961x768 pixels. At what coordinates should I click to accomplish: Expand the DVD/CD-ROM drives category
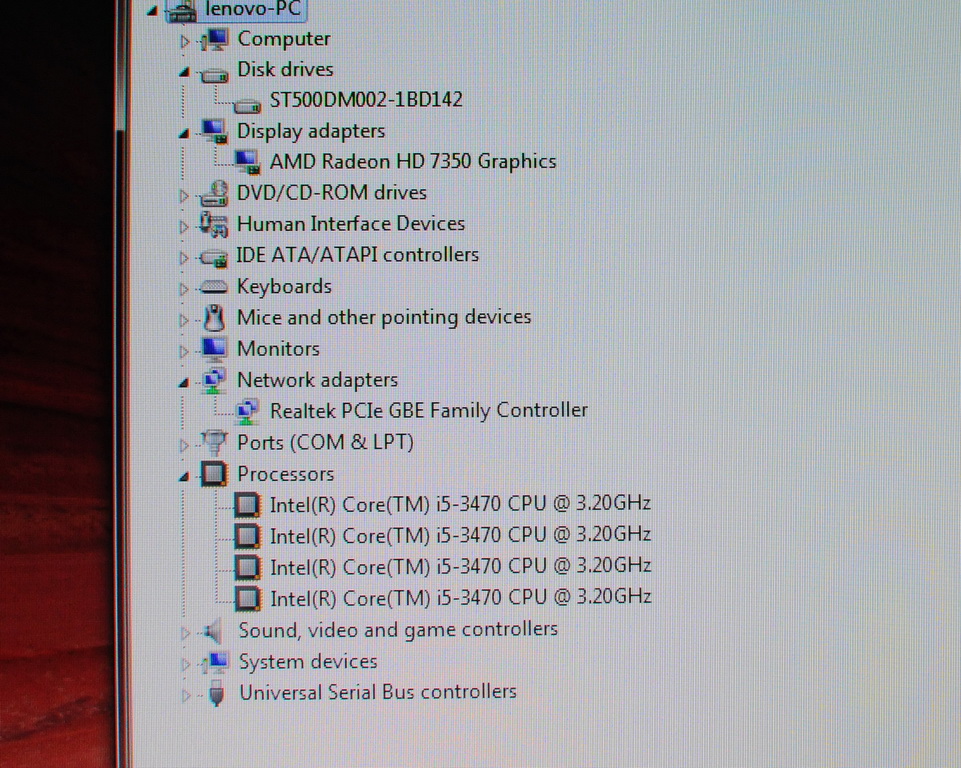(184, 196)
